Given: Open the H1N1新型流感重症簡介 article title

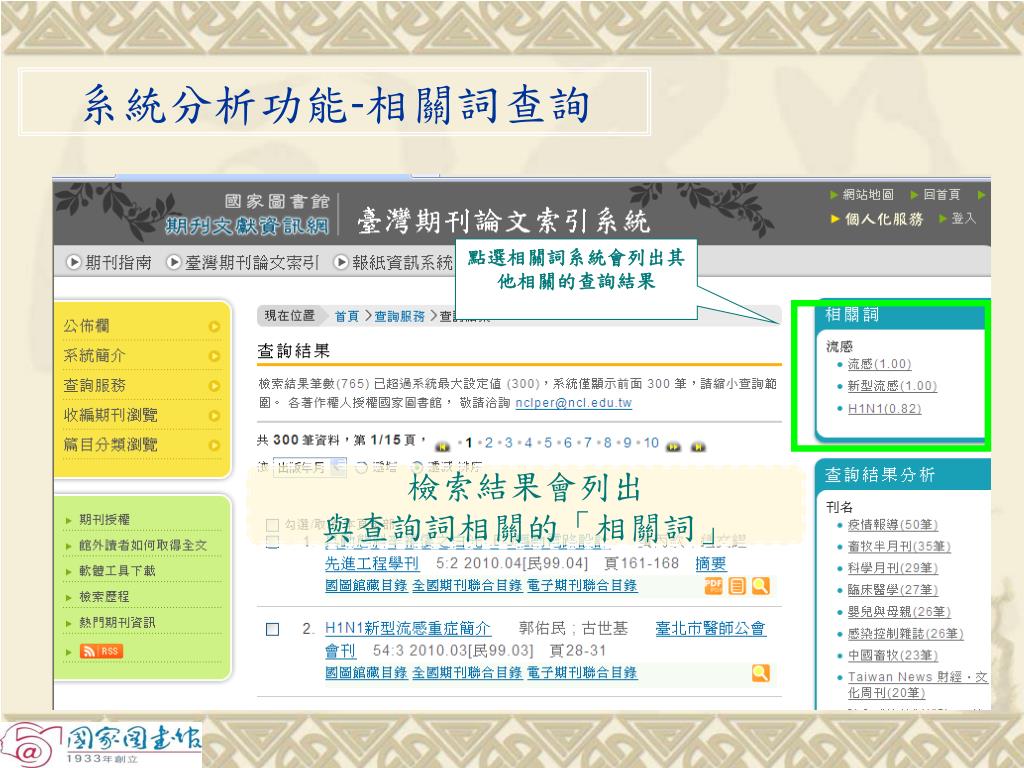Looking at the screenshot, I should (x=408, y=628).
